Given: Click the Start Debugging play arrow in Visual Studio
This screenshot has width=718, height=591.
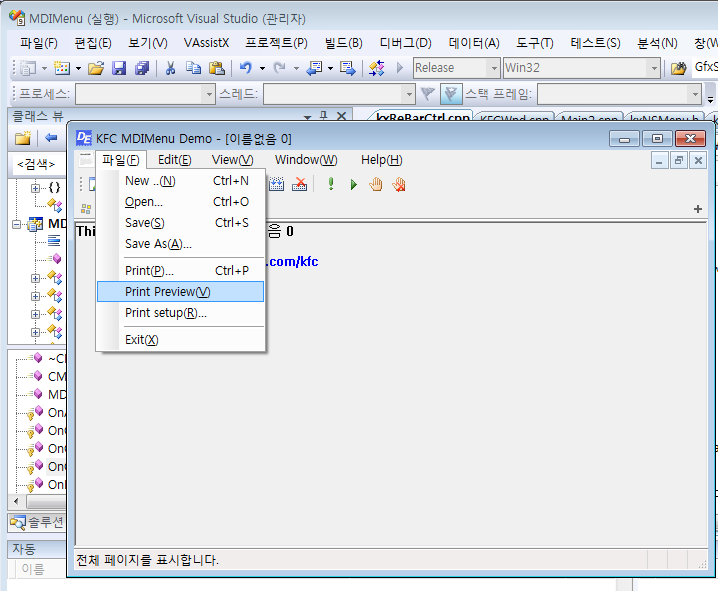Looking at the screenshot, I should pyautogui.click(x=400, y=68).
